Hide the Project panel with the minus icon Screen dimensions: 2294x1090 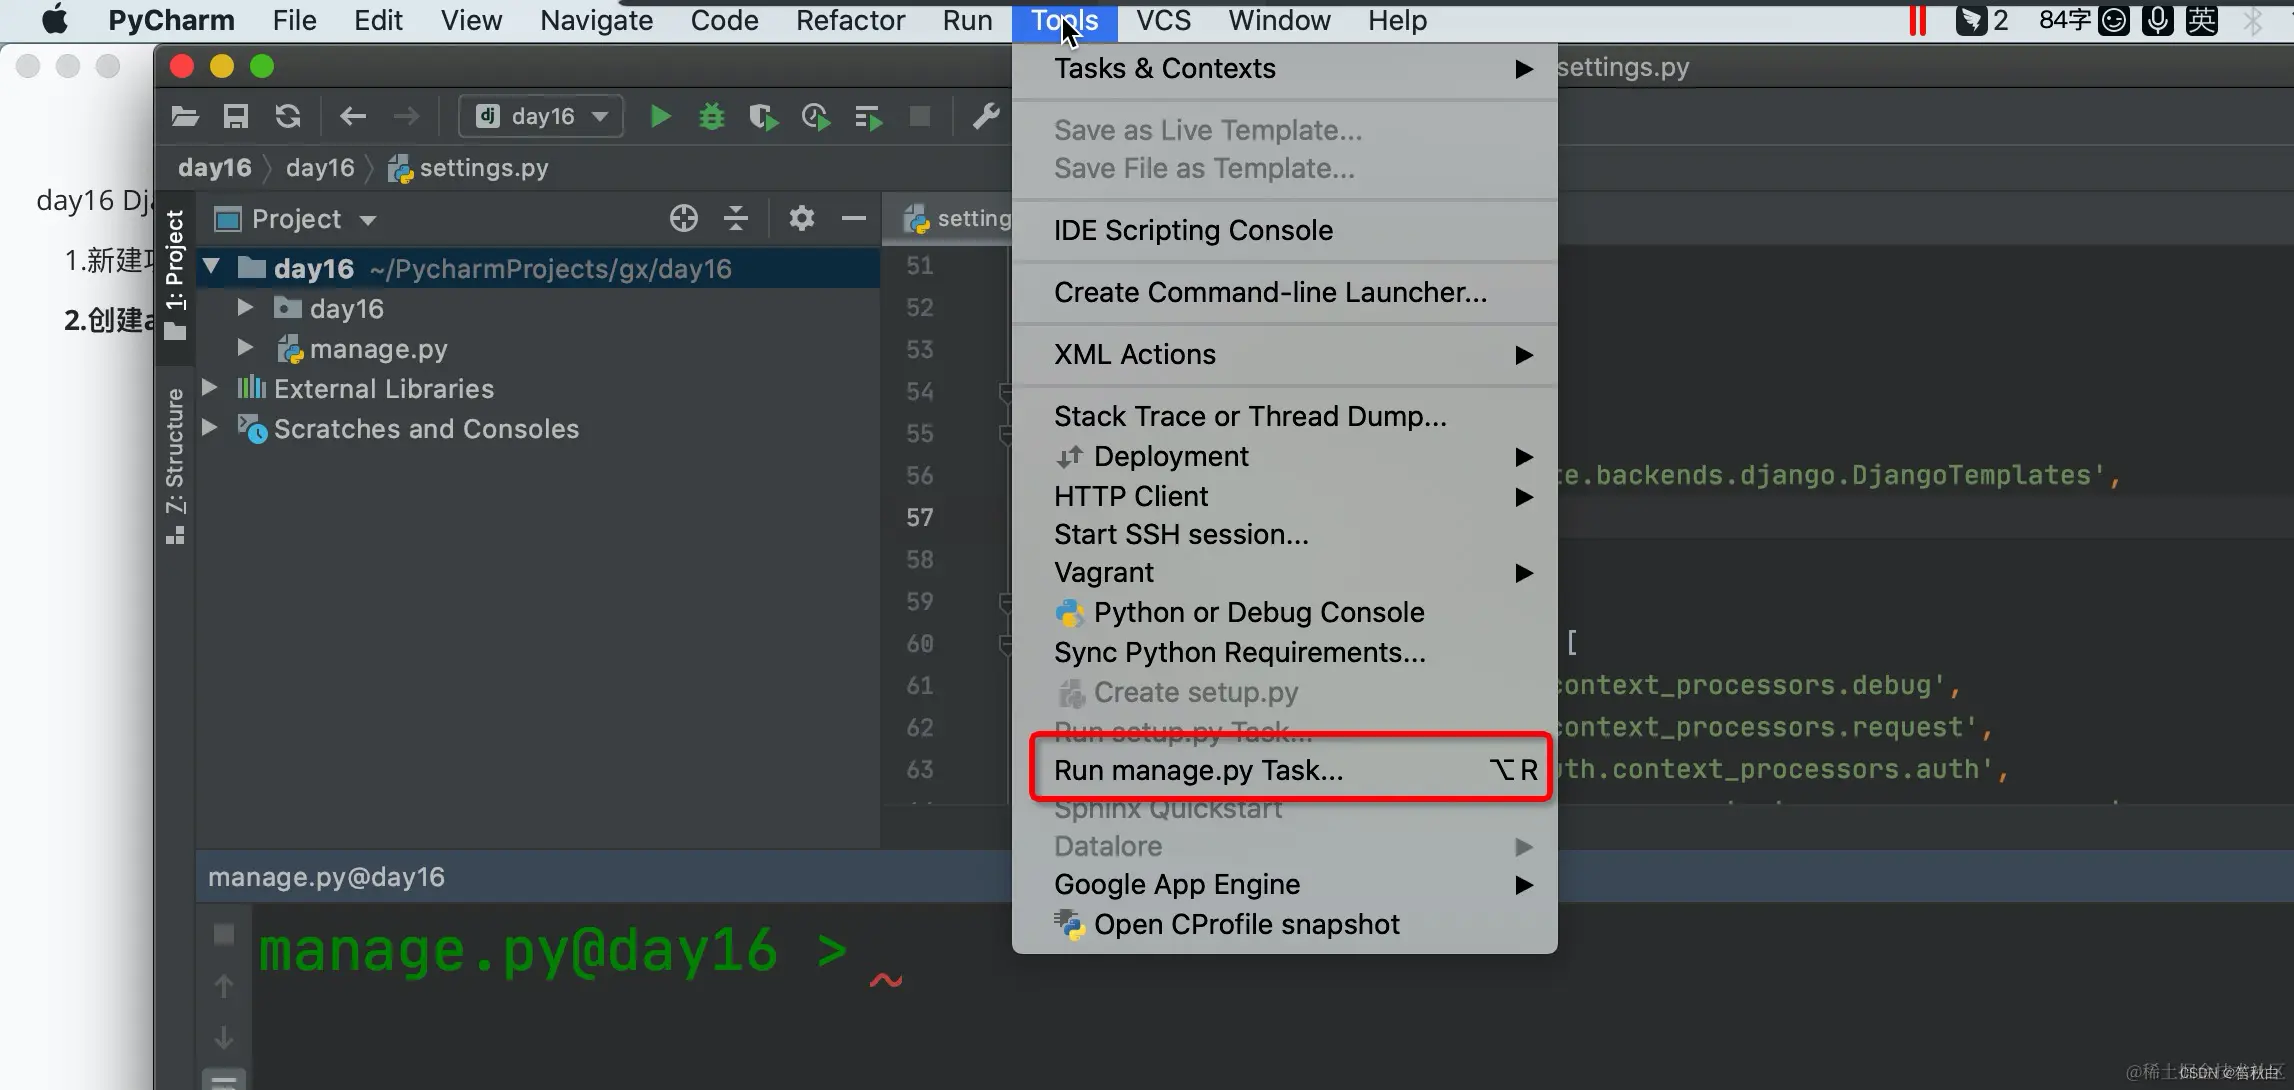(853, 218)
